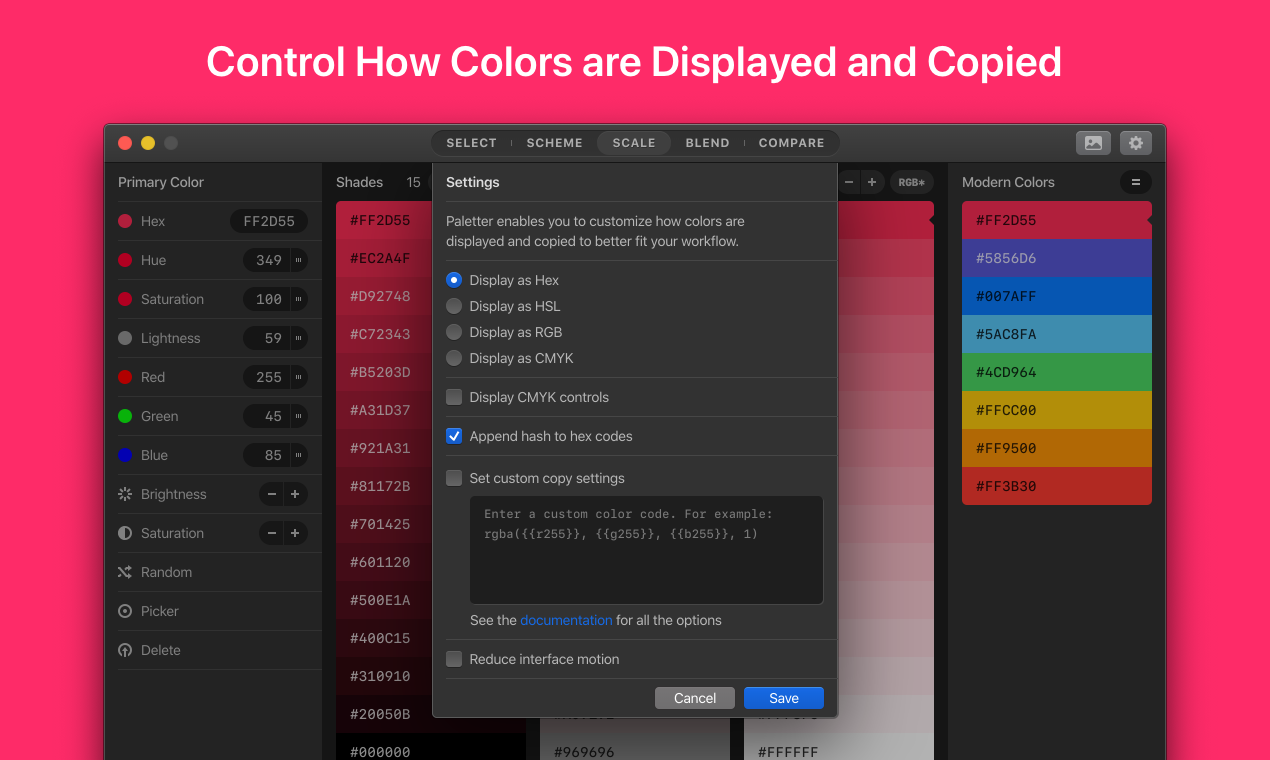Increase Saturation with the plus stepper
The height and width of the screenshot is (760, 1270).
coord(295,533)
